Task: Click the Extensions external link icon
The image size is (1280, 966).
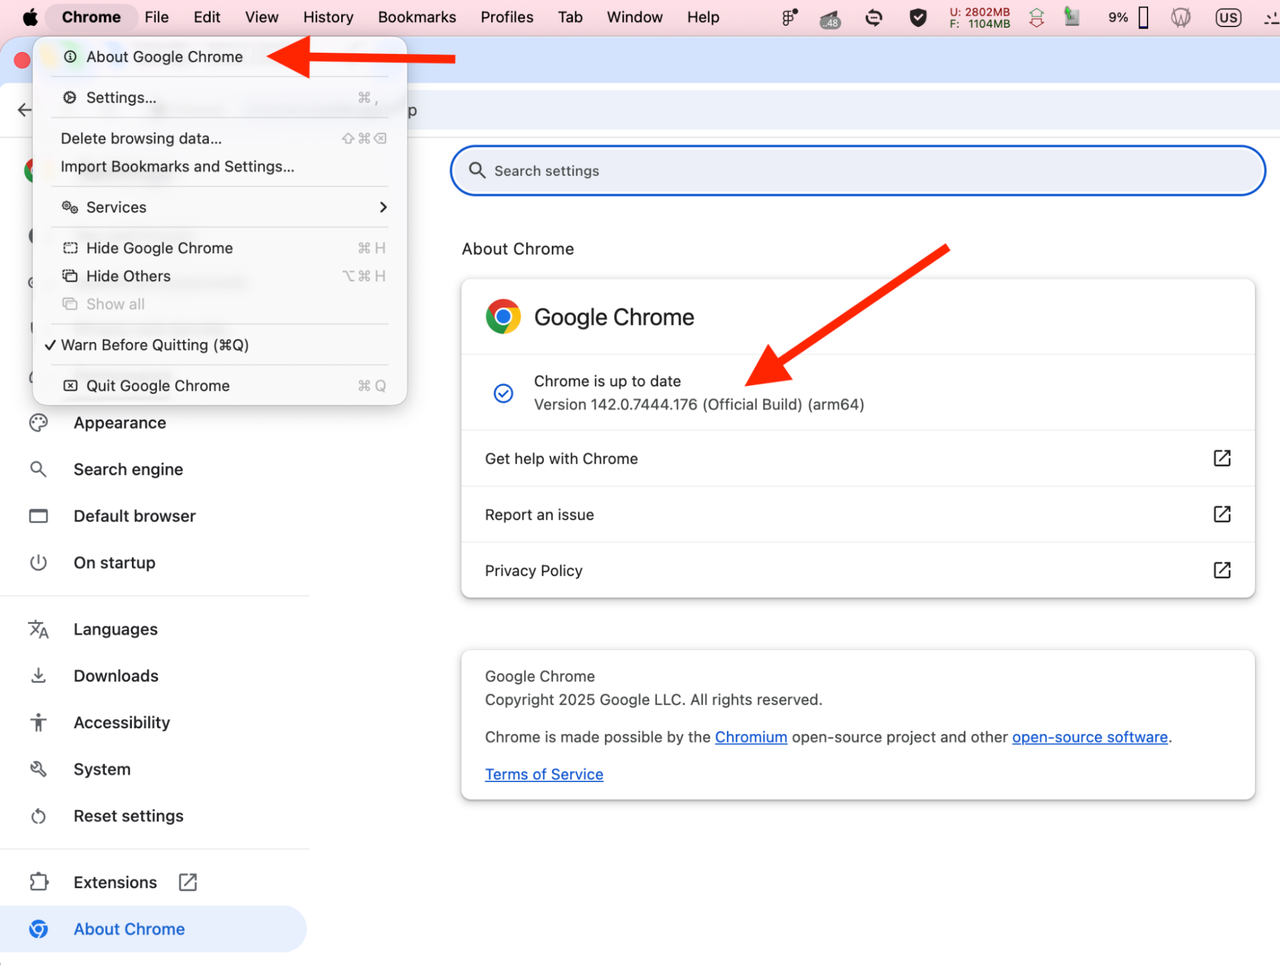Action: point(188,882)
